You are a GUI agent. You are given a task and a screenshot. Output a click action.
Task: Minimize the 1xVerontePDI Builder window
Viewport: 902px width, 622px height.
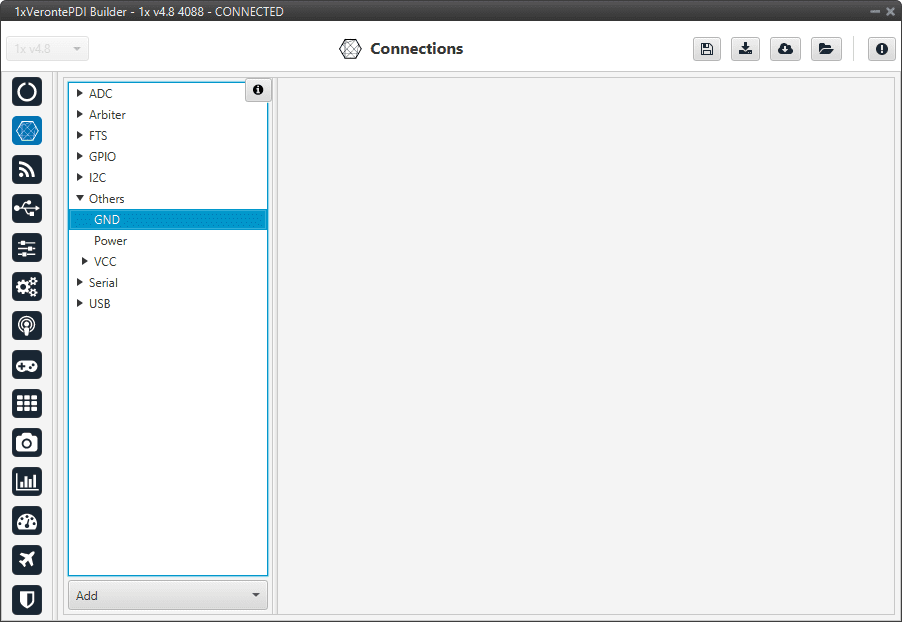point(875,12)
